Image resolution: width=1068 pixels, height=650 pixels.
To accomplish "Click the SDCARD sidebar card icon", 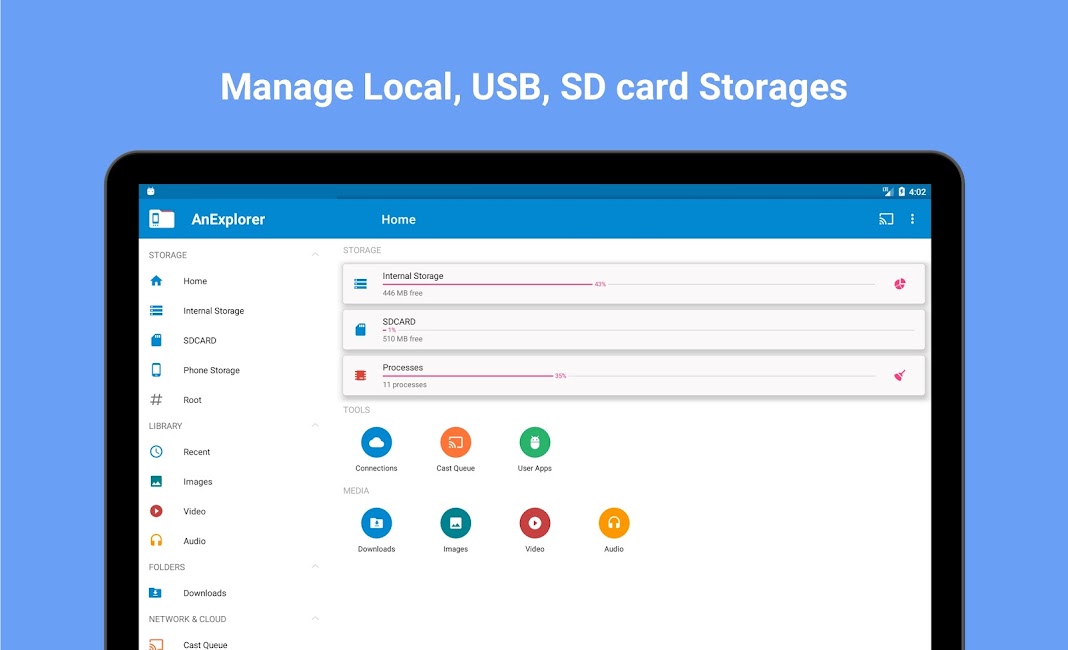I will pos(156,340).
